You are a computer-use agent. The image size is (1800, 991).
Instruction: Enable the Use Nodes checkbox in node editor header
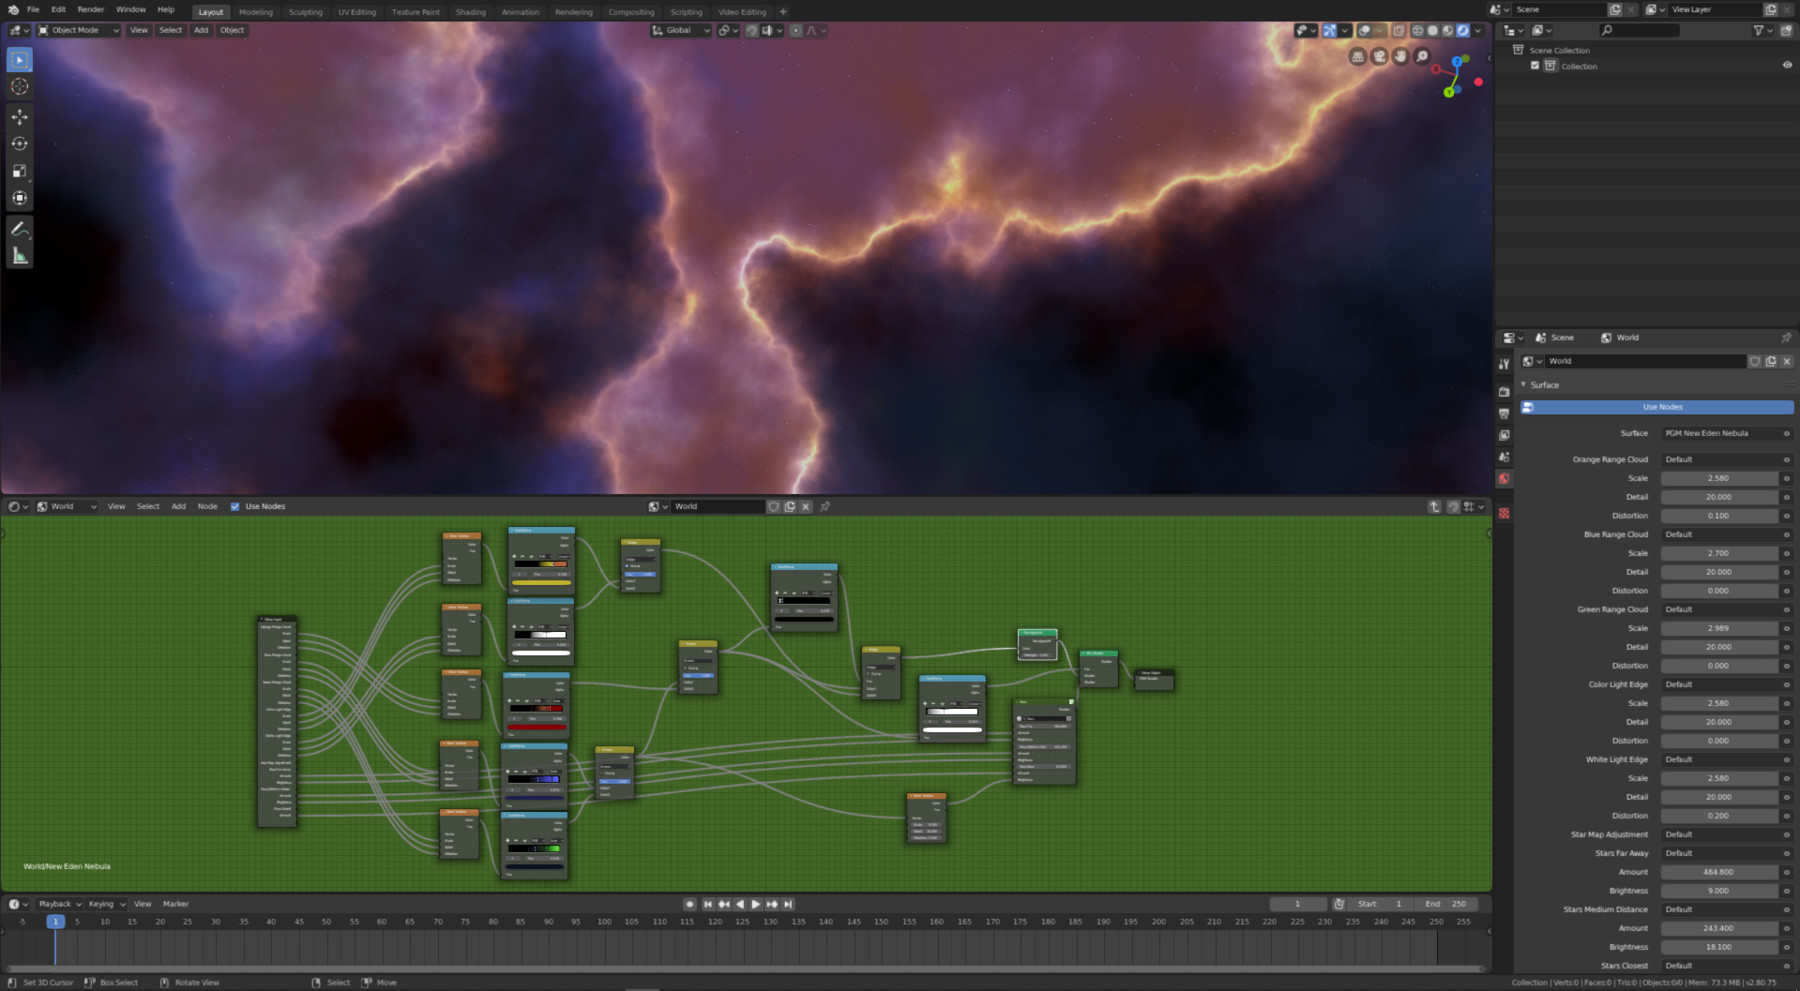(235, 506)
